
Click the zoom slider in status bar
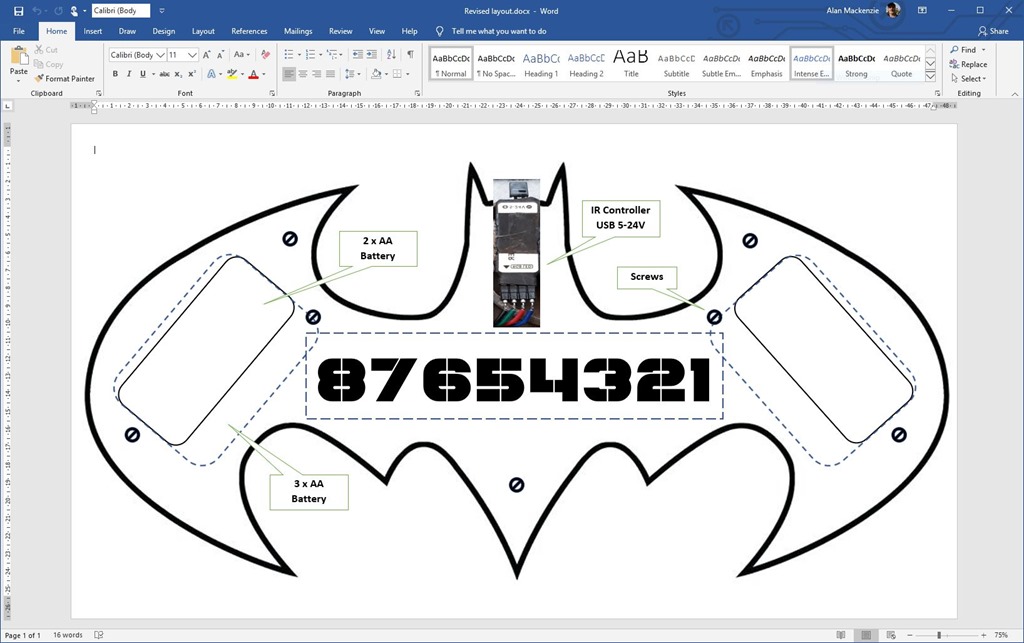click(938, 635)
